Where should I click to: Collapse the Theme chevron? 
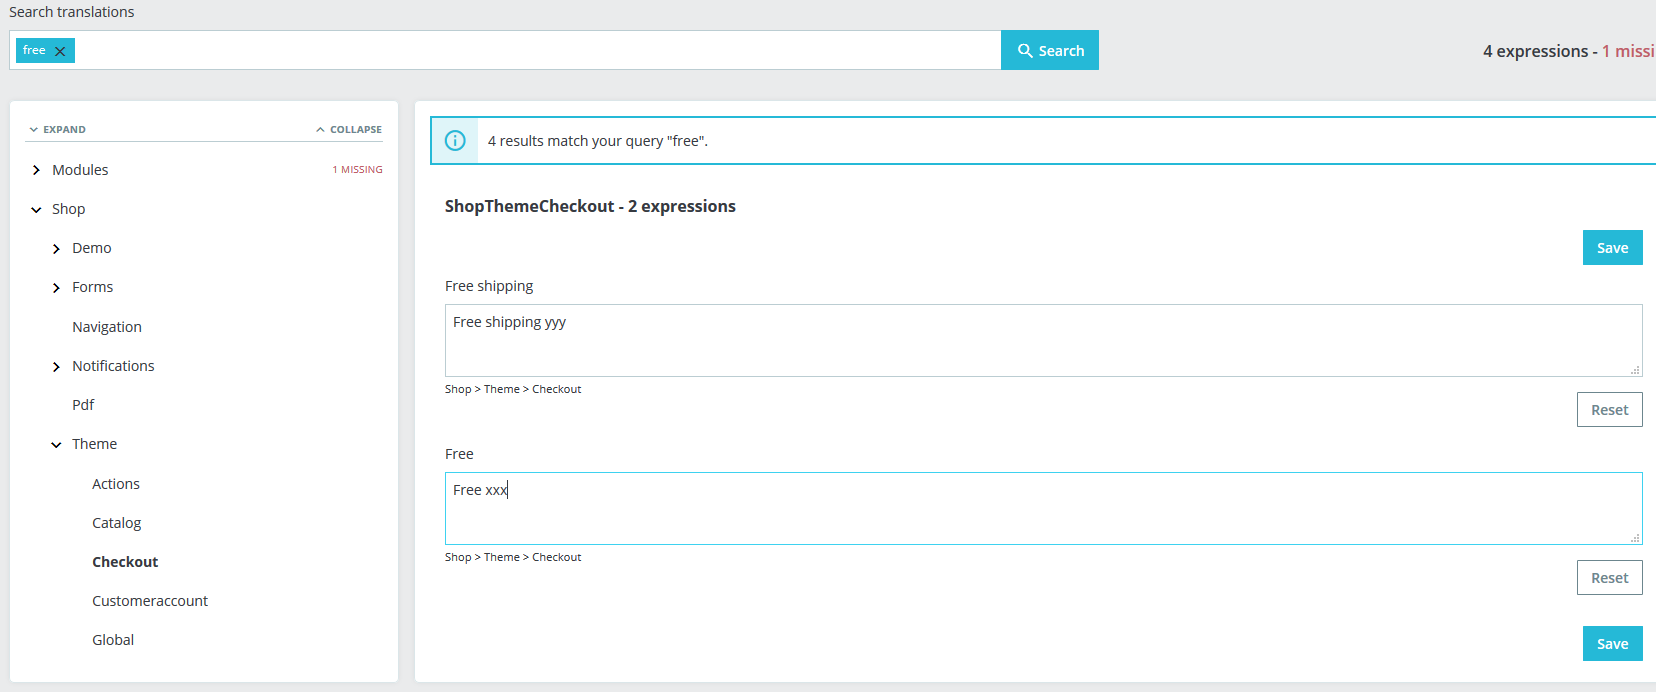click(56, 445)
